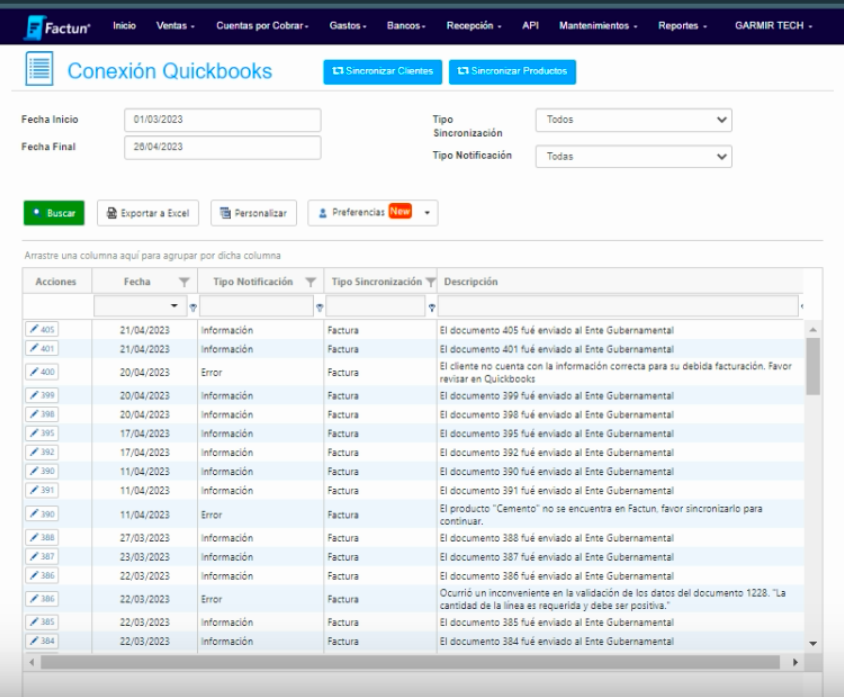The height and width of the screenshot is (697, 844).
Task: Click Sincronizar Clientes button
Action: [383, 72]
